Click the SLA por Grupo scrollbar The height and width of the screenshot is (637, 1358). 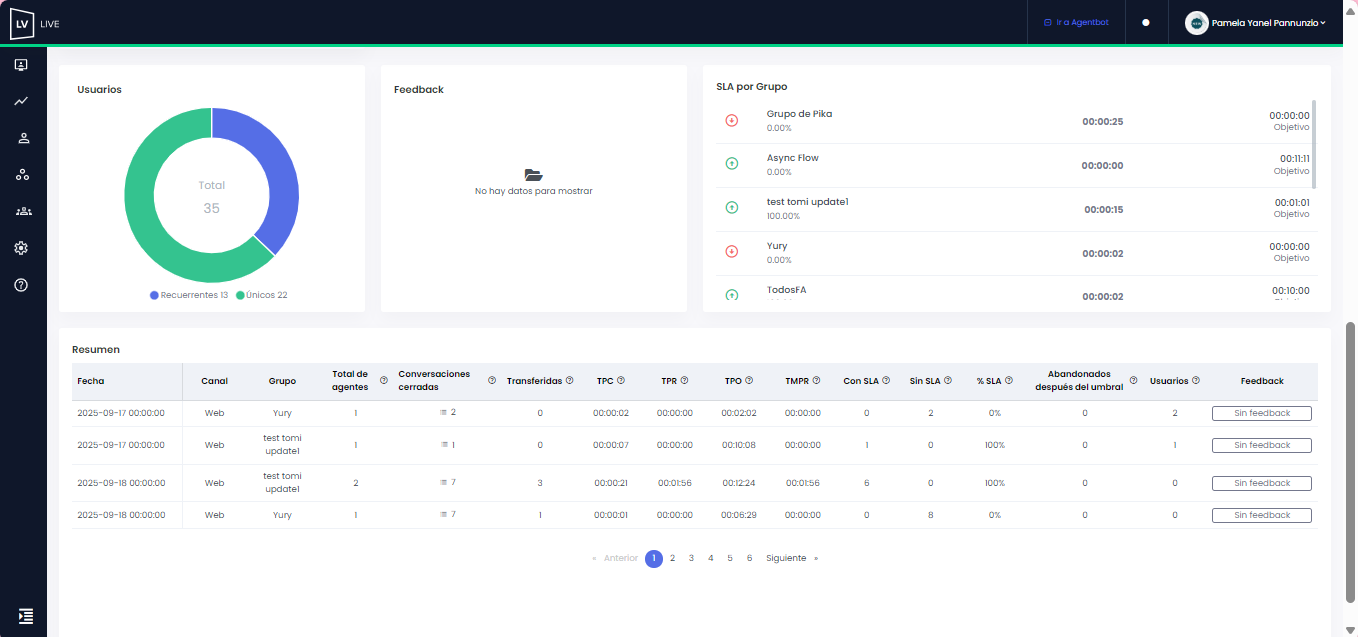click(x=1314, y=144)
